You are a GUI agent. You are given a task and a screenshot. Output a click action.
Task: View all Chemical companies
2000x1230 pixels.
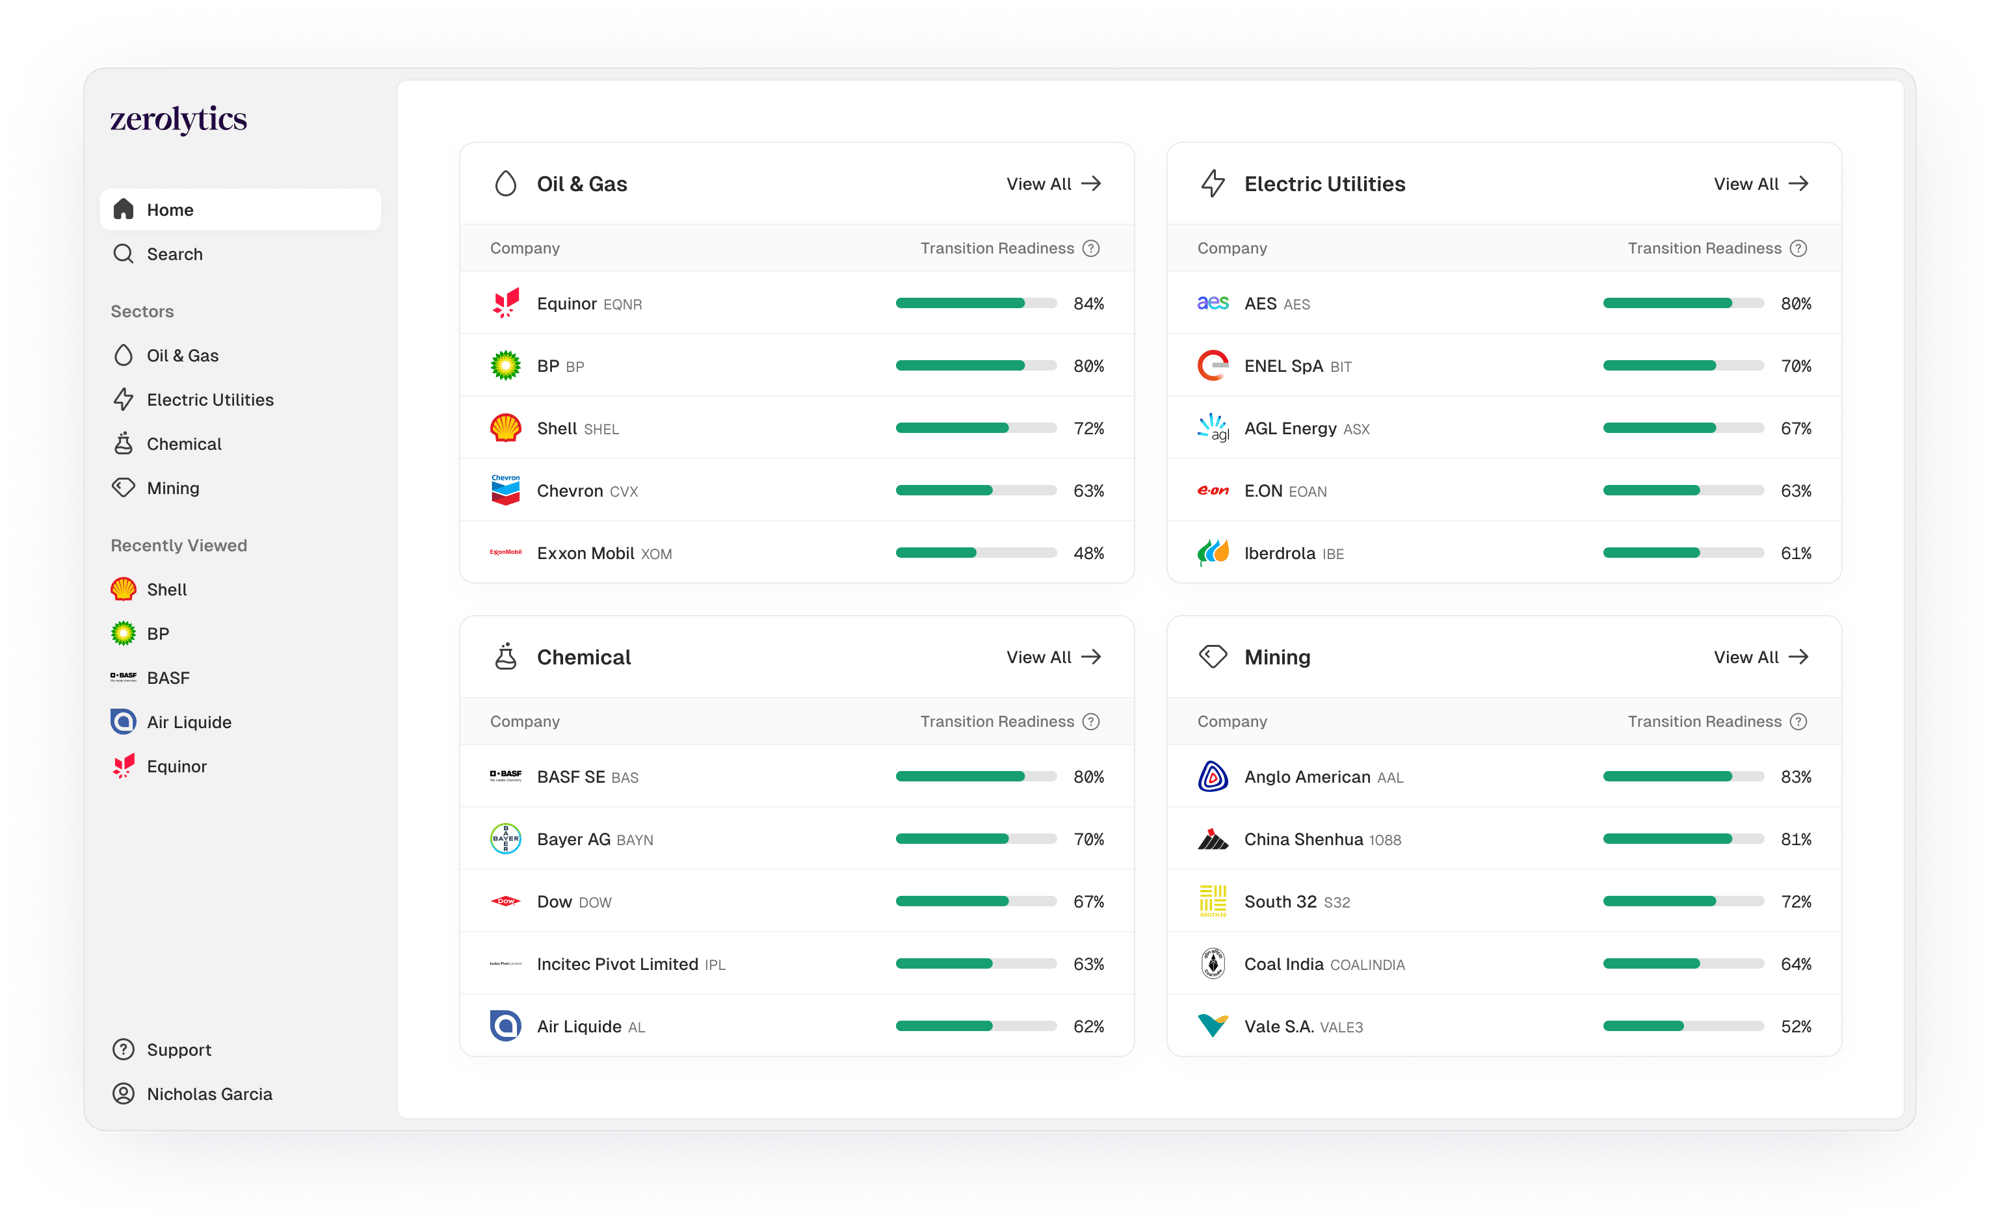tap(1054, 657)
